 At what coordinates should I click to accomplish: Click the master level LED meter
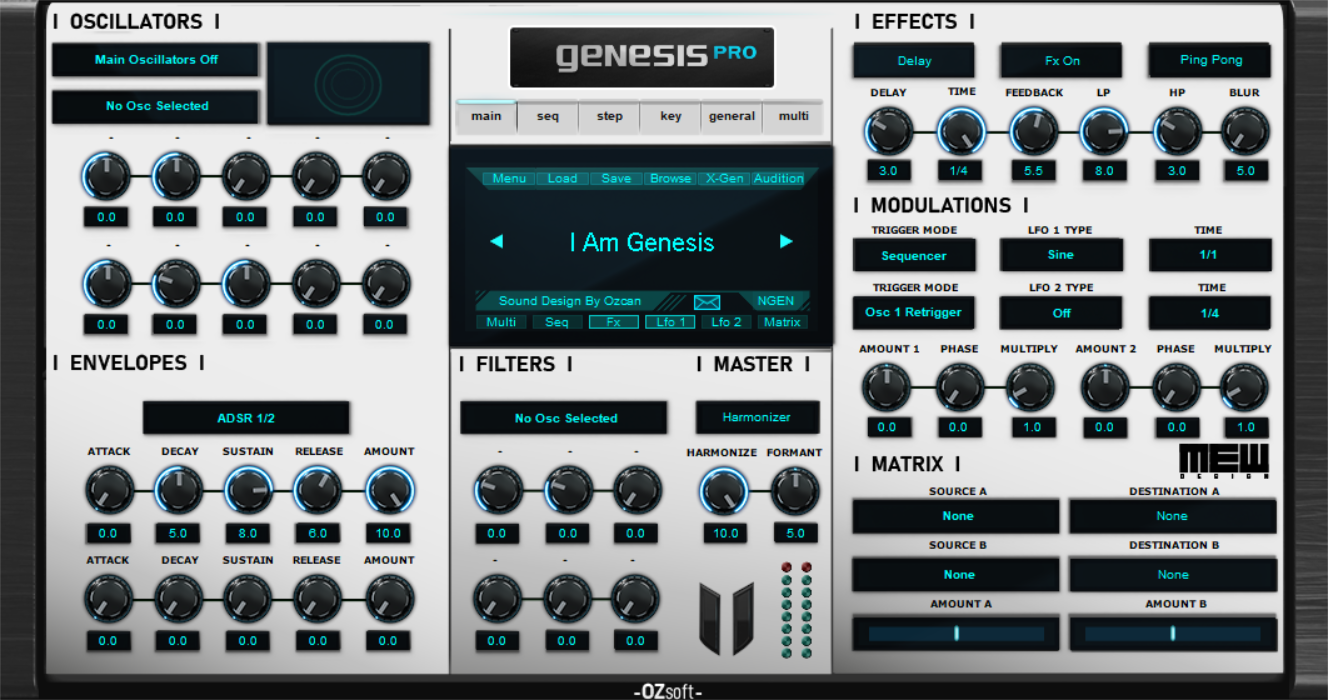(x=796, y=611)
